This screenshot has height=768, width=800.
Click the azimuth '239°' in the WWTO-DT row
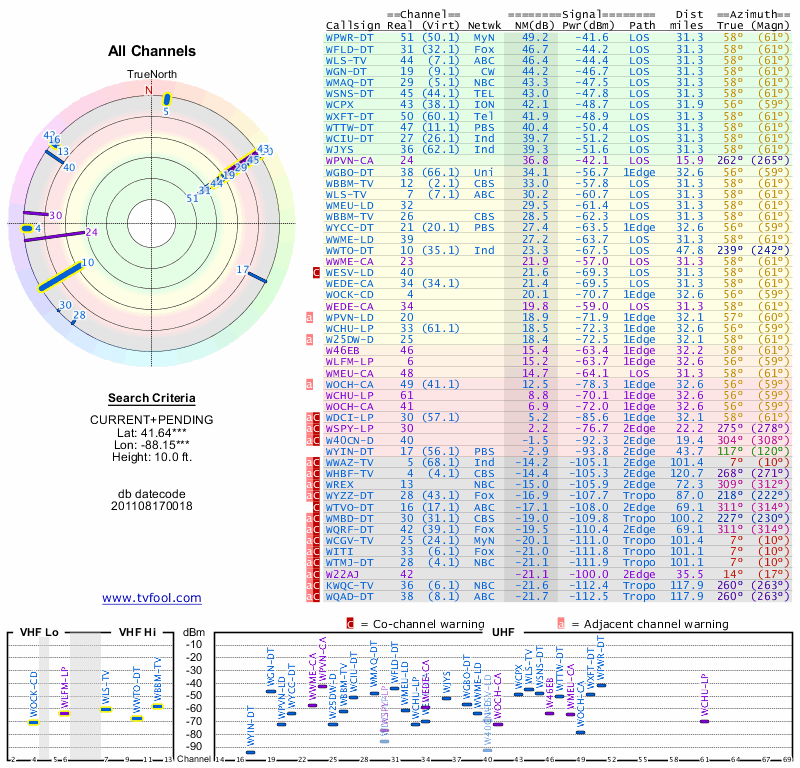[x=730, y=251]
